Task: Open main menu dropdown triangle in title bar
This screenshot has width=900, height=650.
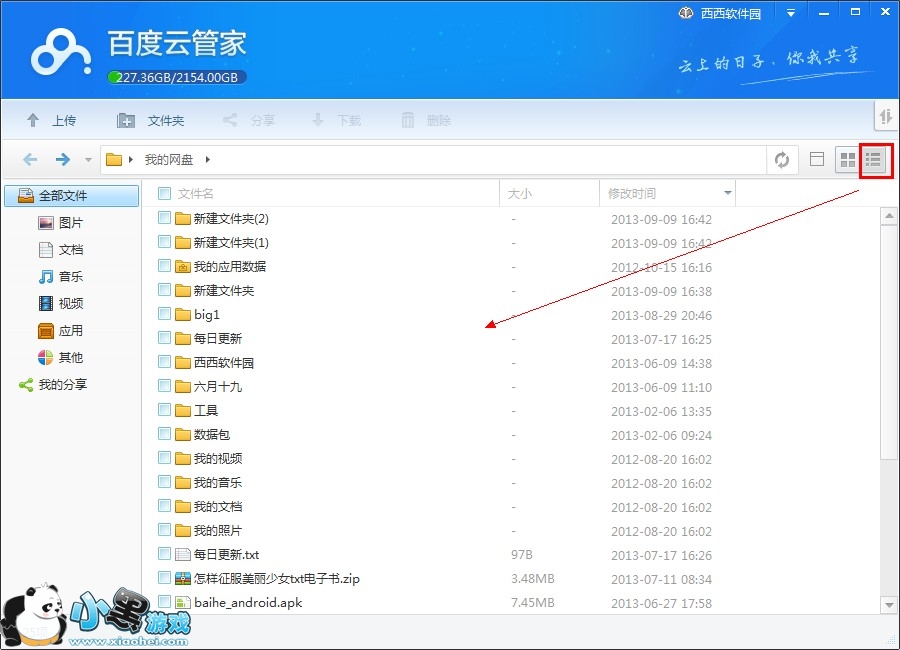Action: pos(791,13)
